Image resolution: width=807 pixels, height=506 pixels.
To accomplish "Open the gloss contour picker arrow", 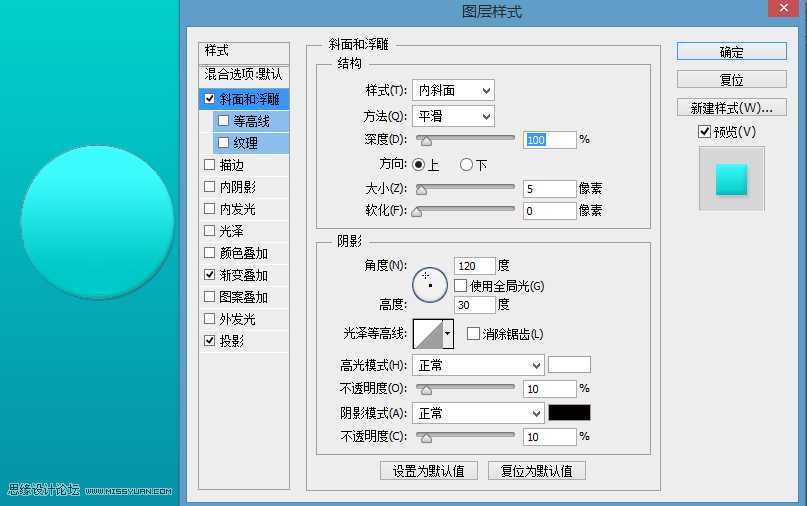I will point(448,333).
